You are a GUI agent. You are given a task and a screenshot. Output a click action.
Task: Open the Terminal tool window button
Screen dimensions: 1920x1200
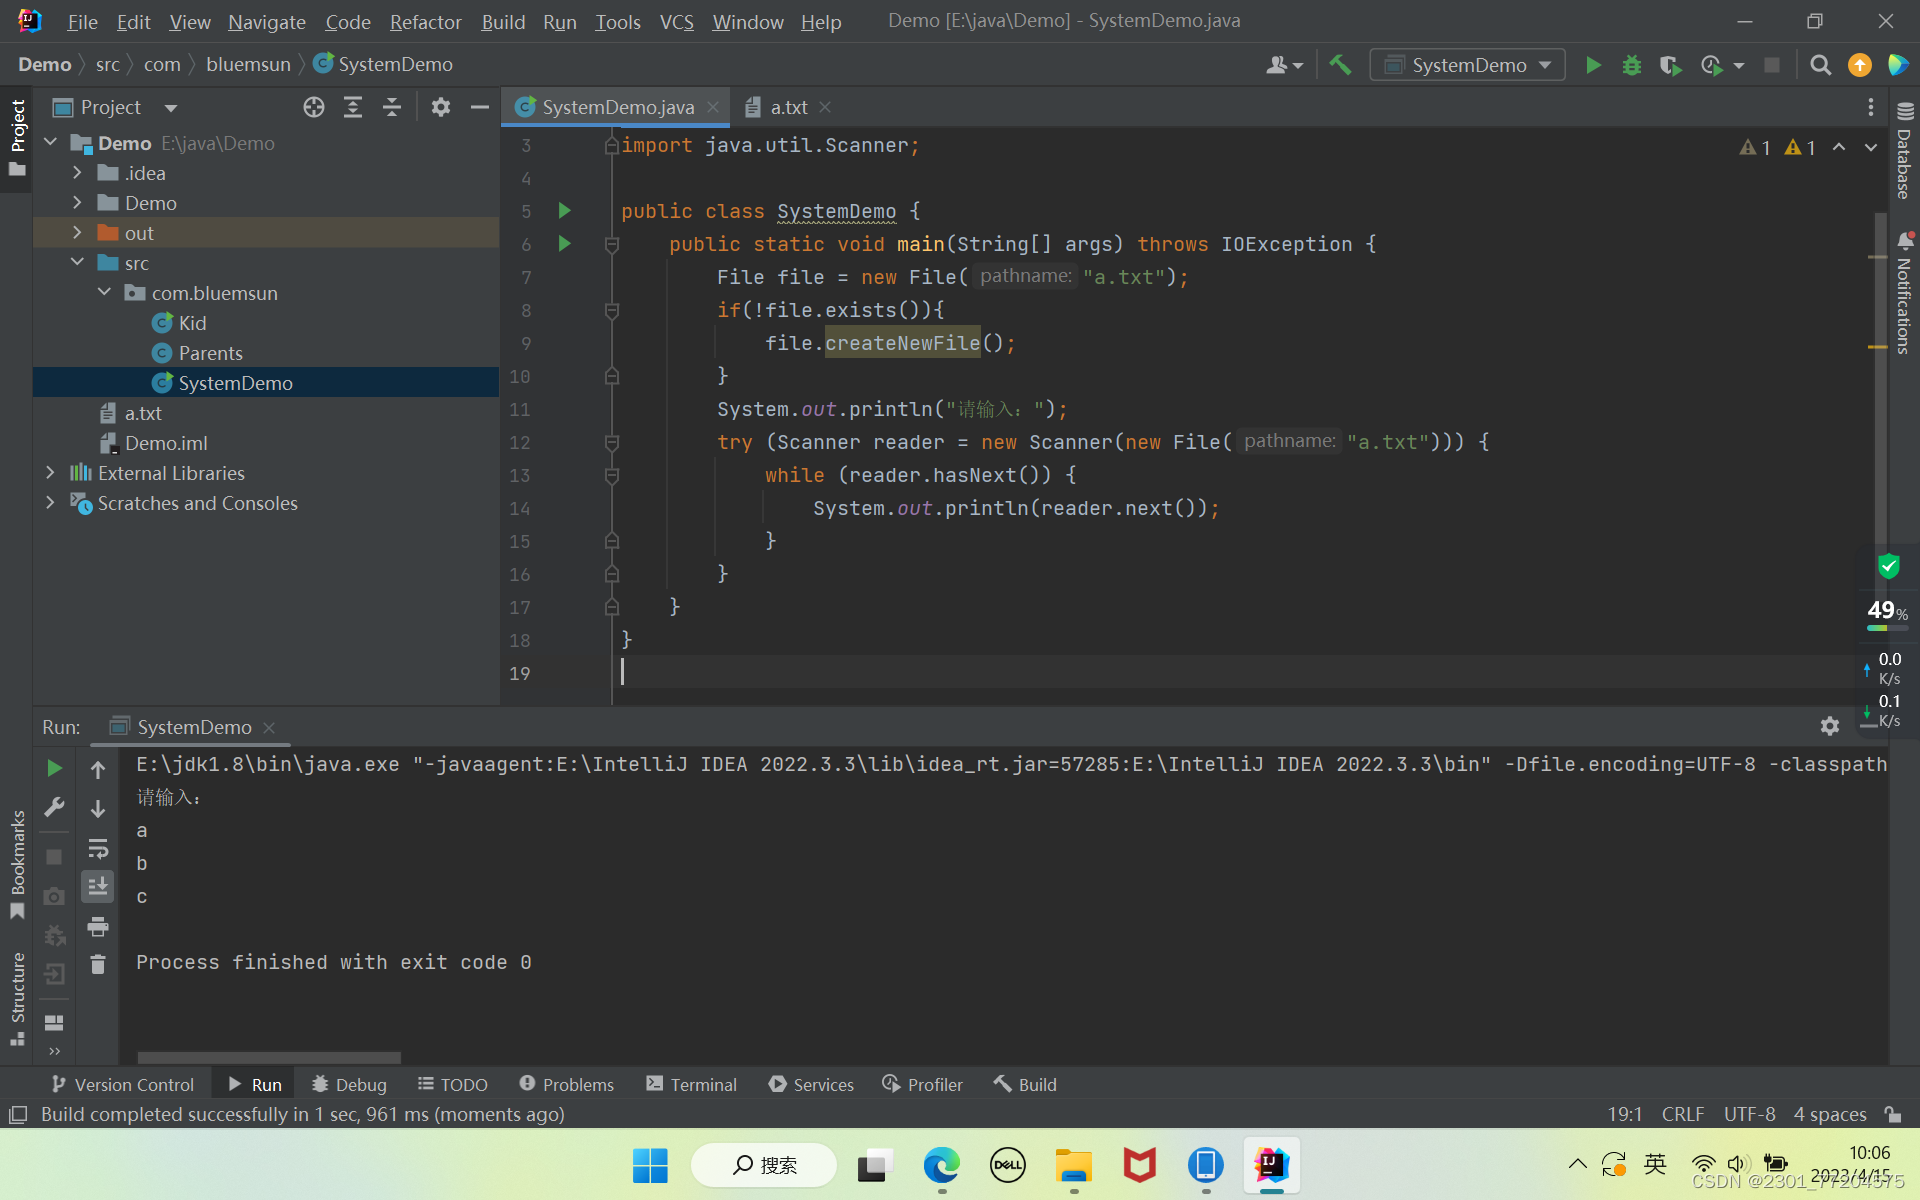point(692,1085)
